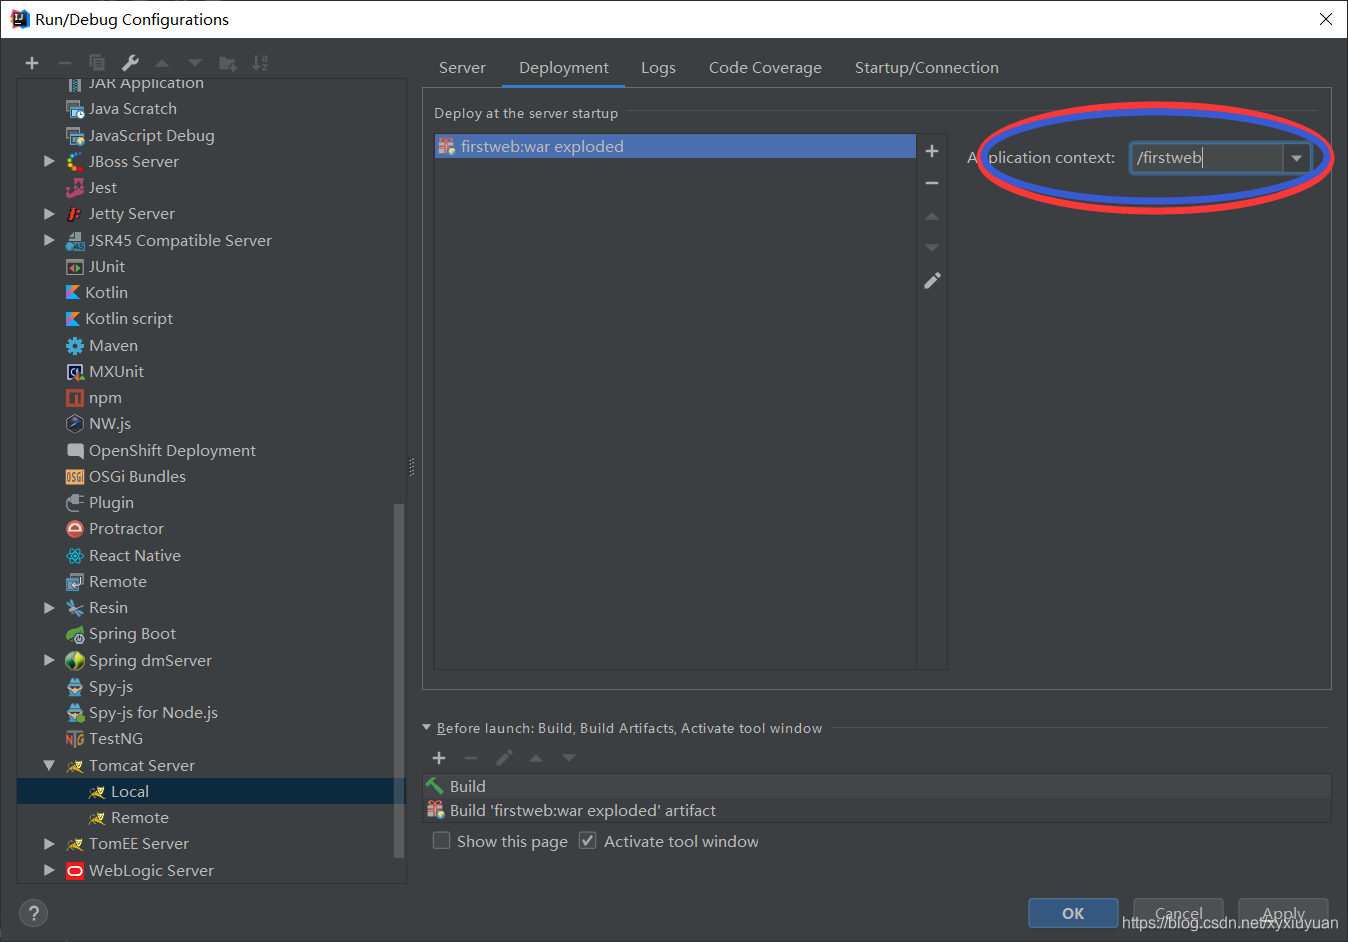This screenshot has width=1348, height=942.
Task: Move before-launch task down arrow
Action: tap(569, 758)
